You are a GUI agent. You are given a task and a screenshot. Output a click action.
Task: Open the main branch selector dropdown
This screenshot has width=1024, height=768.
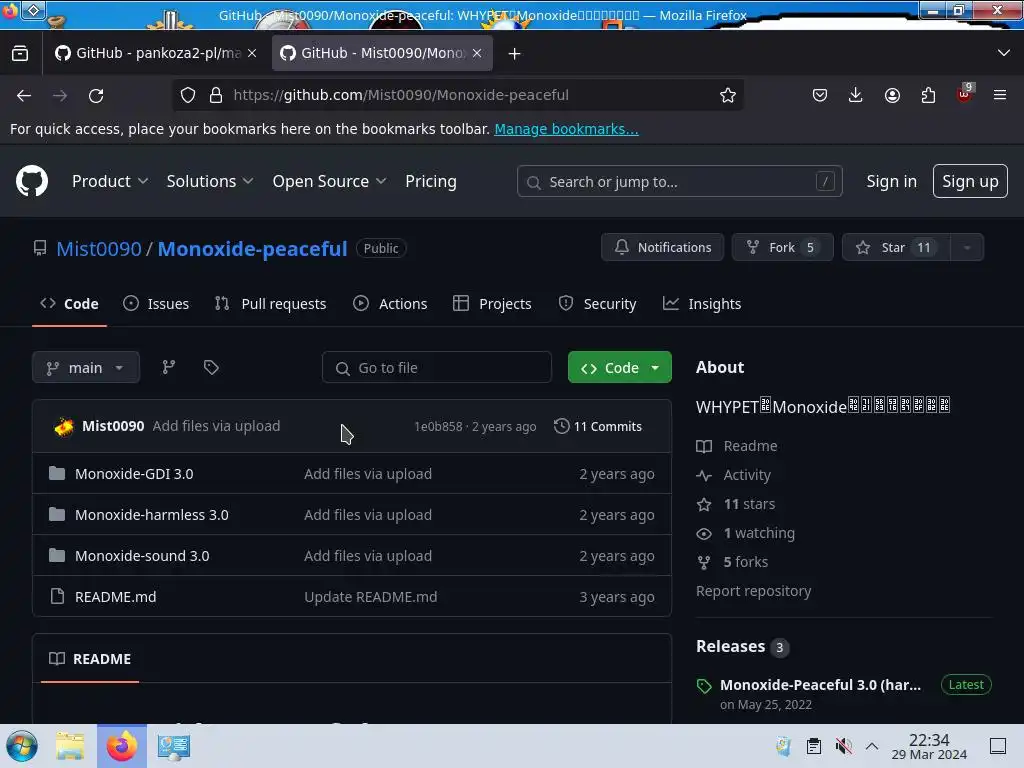click(x=86, y=368)
